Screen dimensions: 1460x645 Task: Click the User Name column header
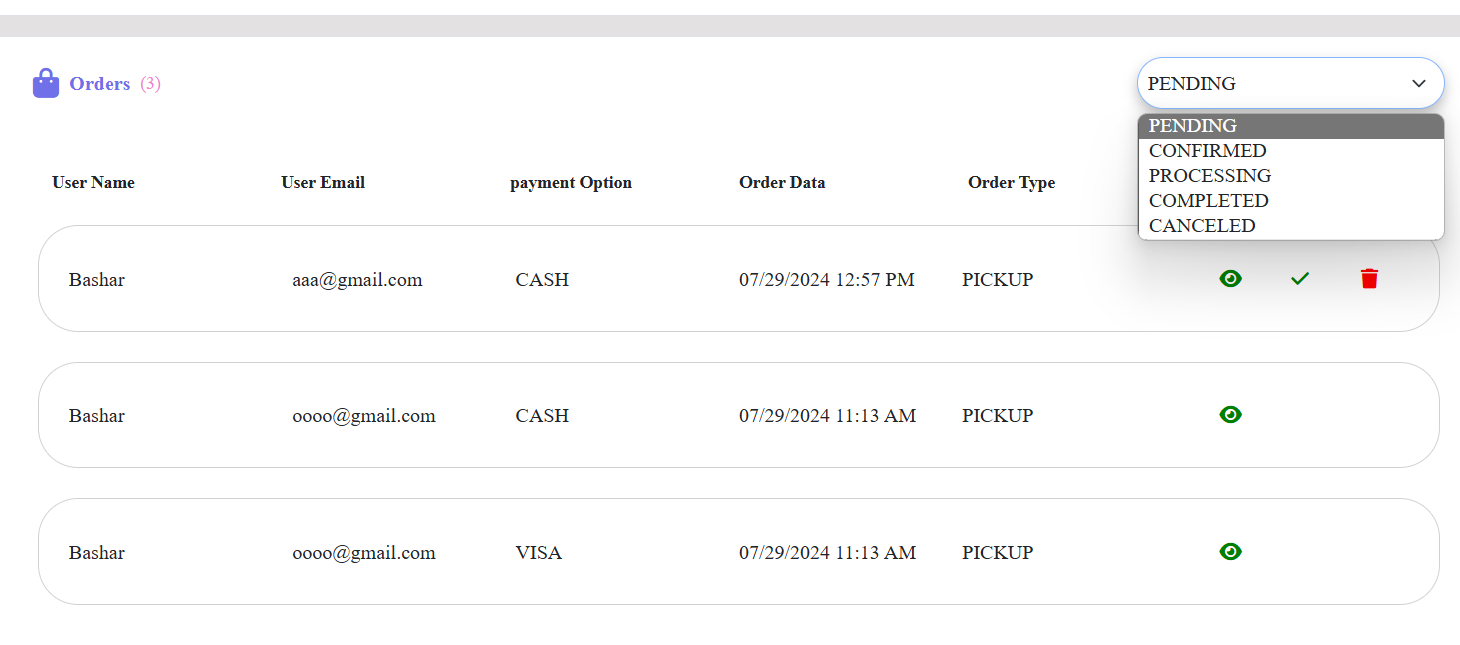coord(93,182)
